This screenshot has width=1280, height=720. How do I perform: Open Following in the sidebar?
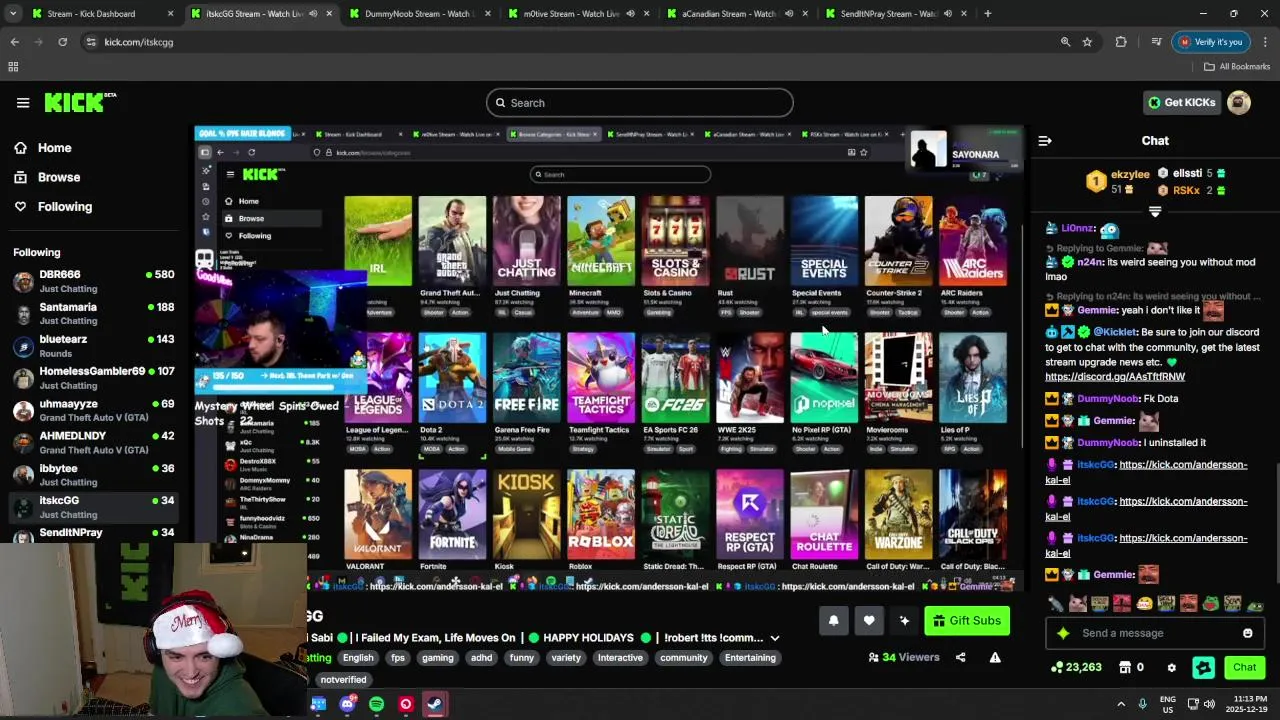tap(65, 206)
